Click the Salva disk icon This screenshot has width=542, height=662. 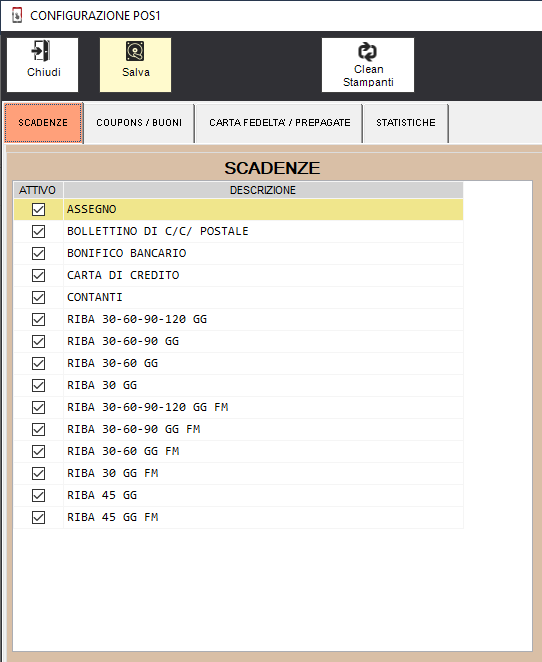click(x=135, y=51)
